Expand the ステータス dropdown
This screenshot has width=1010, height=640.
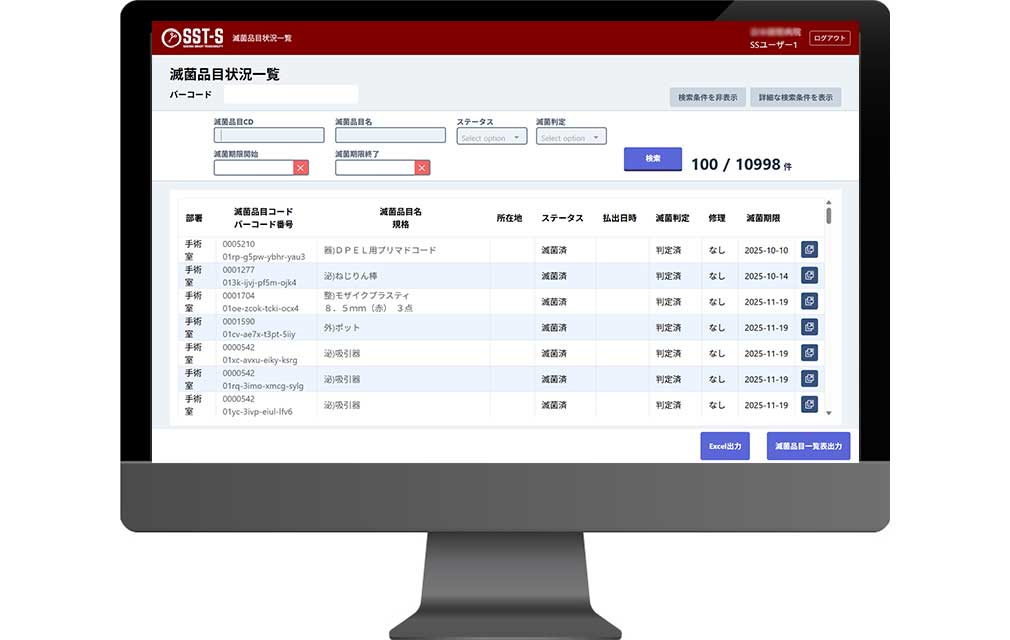point(492,138)
